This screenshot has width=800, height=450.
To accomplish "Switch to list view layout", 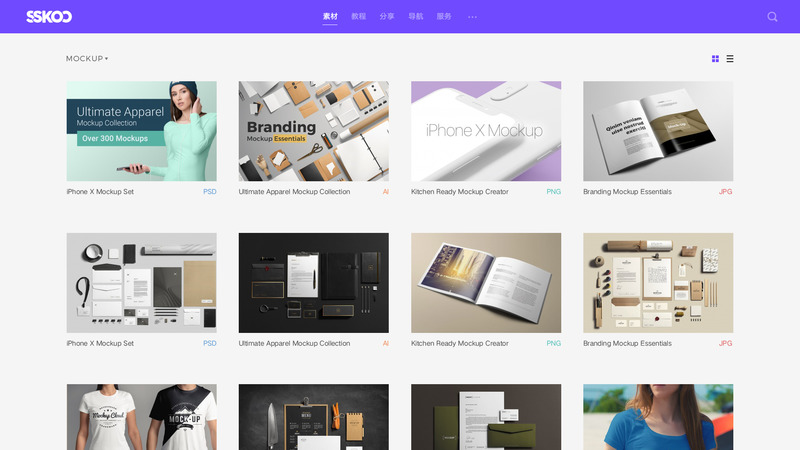I will (x=730, y=59).
